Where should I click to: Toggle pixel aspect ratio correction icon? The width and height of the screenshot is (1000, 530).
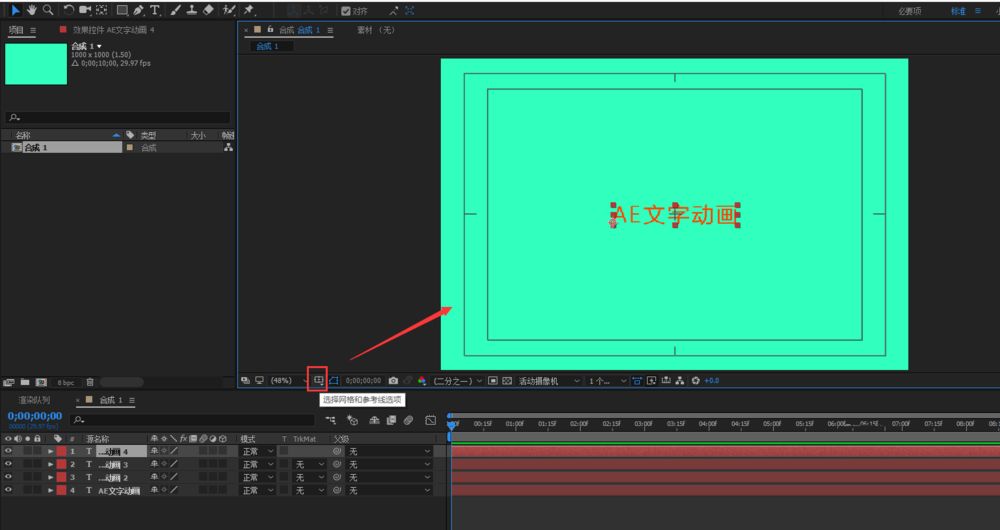(636, 381)
